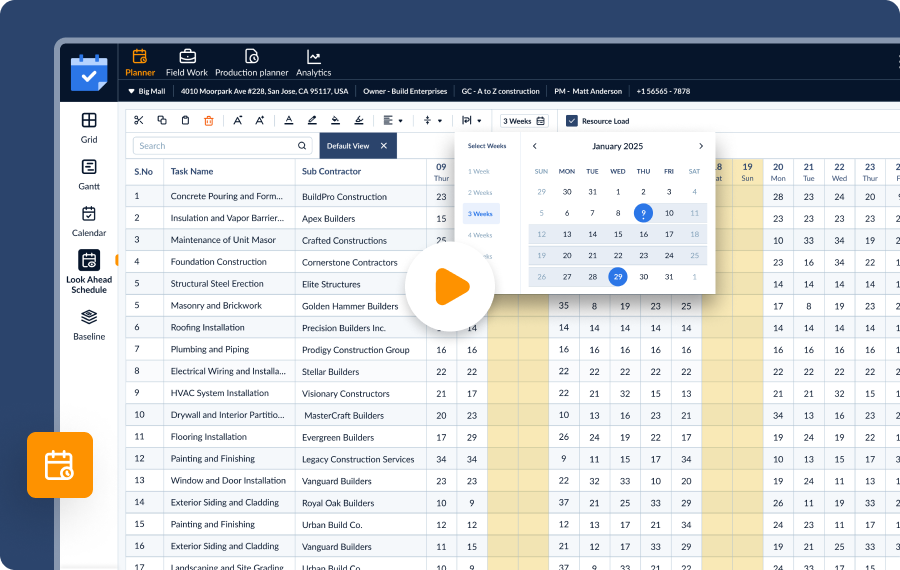
Task: Open the Production planner tab
Action: coord(251,63)
